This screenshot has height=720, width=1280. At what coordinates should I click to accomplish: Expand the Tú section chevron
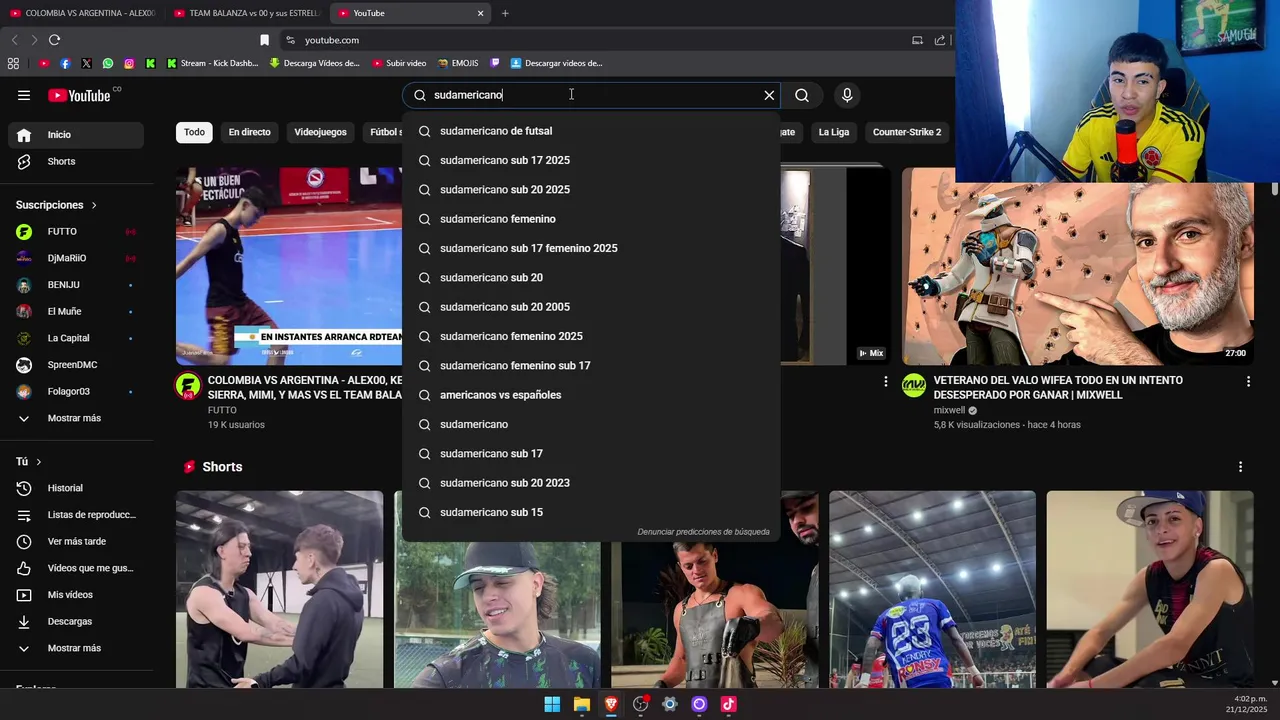(x=39, y=462)
